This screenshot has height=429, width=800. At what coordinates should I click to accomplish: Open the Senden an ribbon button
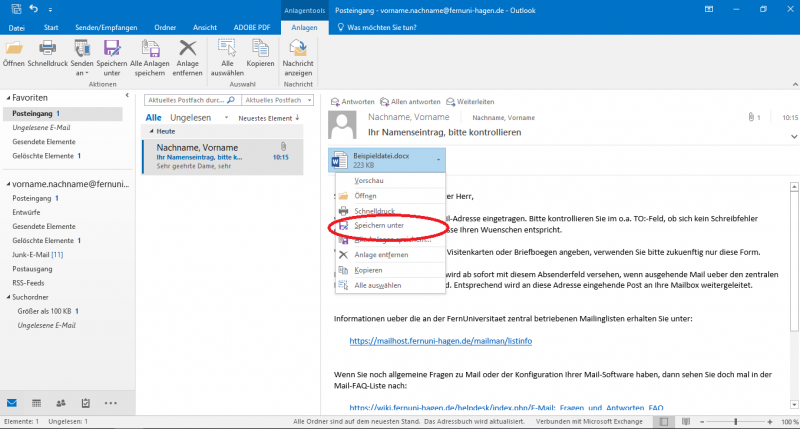click(x=82, y=58)
